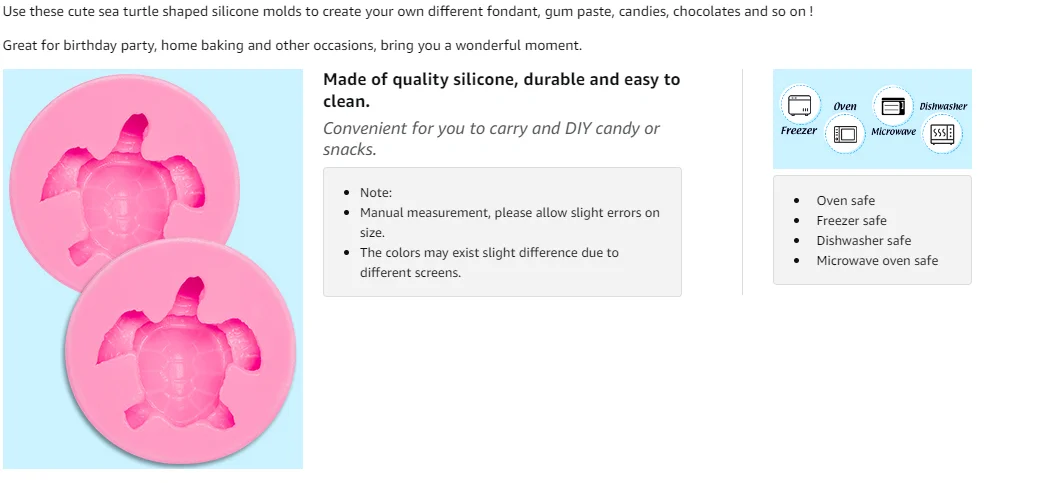This screenshot has width=1037, height=483.
Task: Select the italic "Microwave" label in the banner
Action: (893, 132)
